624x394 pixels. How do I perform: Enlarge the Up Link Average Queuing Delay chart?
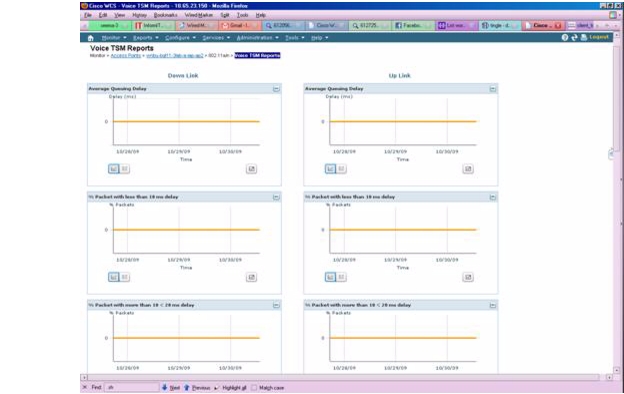click(x=468, y=169)
